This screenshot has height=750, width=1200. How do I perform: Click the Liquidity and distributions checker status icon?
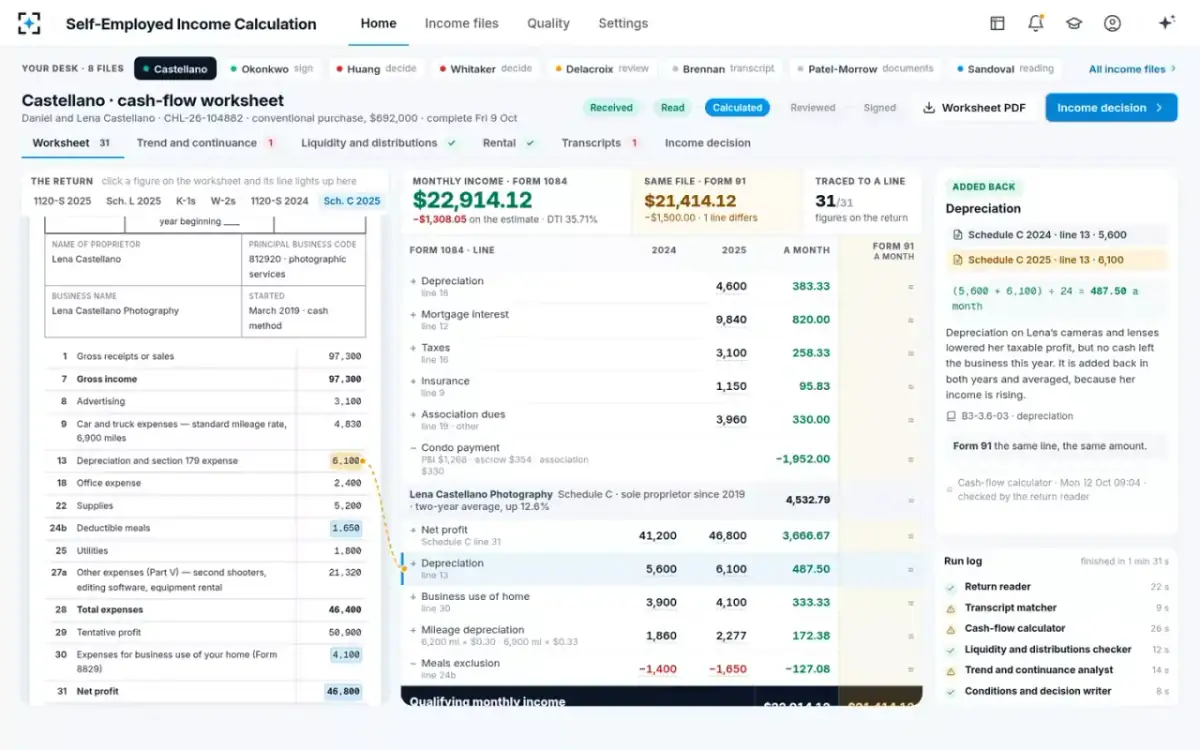coord(951,650)
